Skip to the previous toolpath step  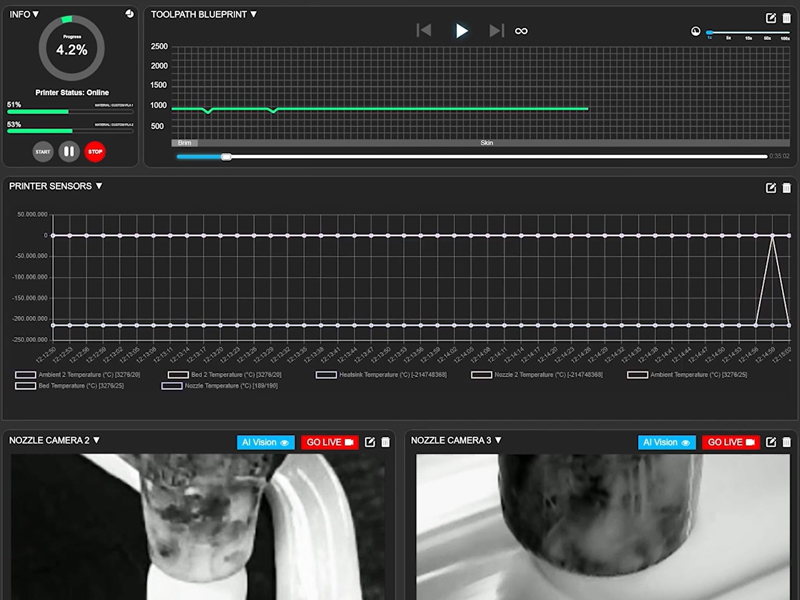[424, 31]
